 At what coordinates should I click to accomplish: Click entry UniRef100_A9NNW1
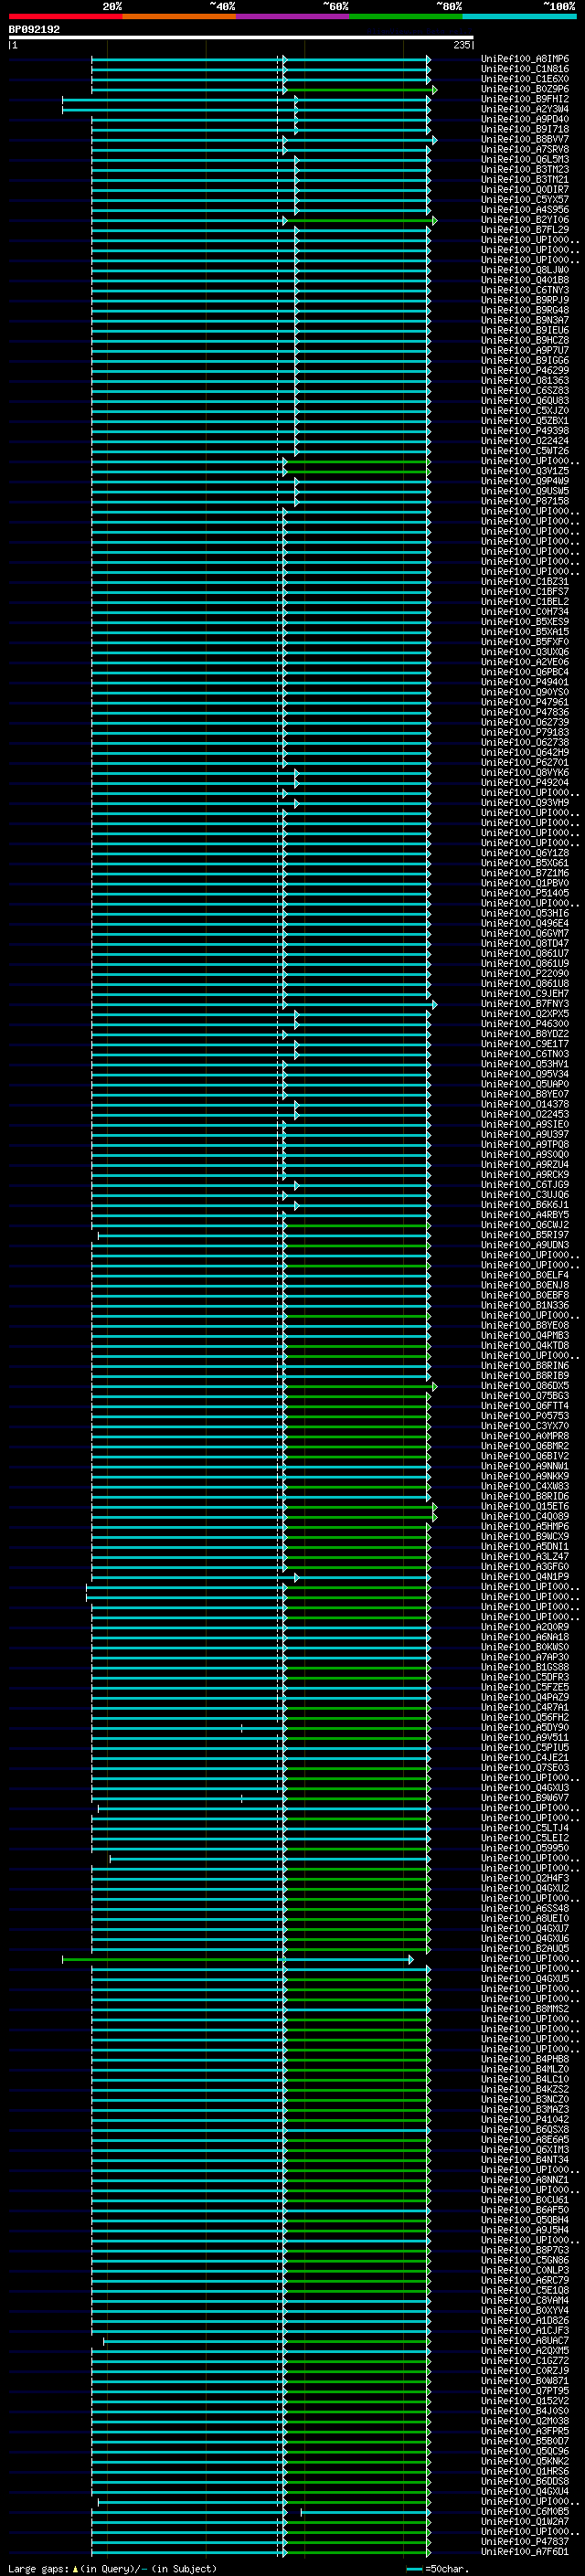click(x=525, y=1466)
